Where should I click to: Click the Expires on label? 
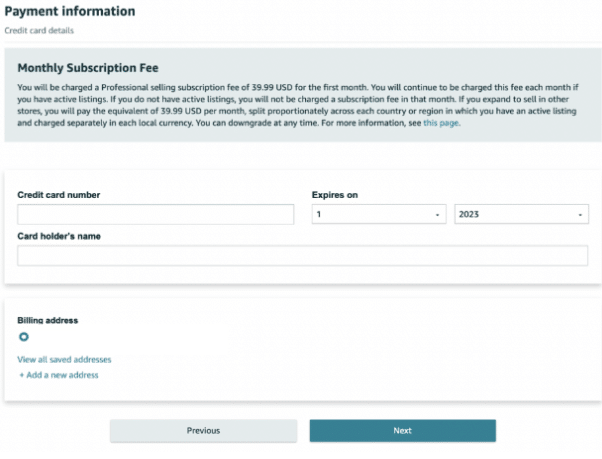(x=335, y=195)
